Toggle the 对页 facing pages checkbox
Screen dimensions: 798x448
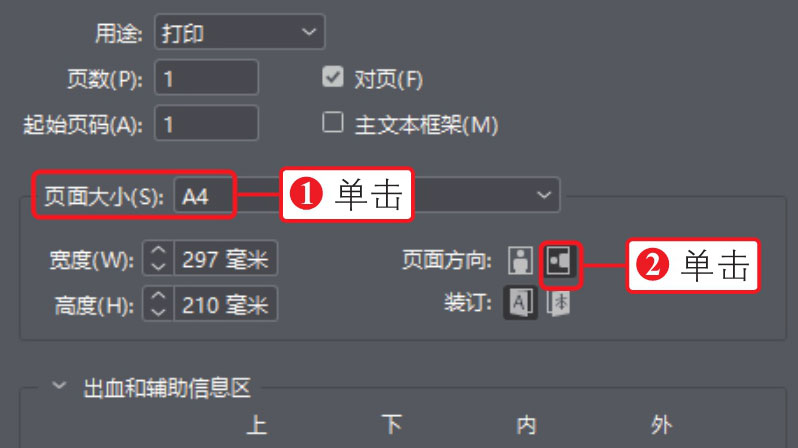pos(333,77)
